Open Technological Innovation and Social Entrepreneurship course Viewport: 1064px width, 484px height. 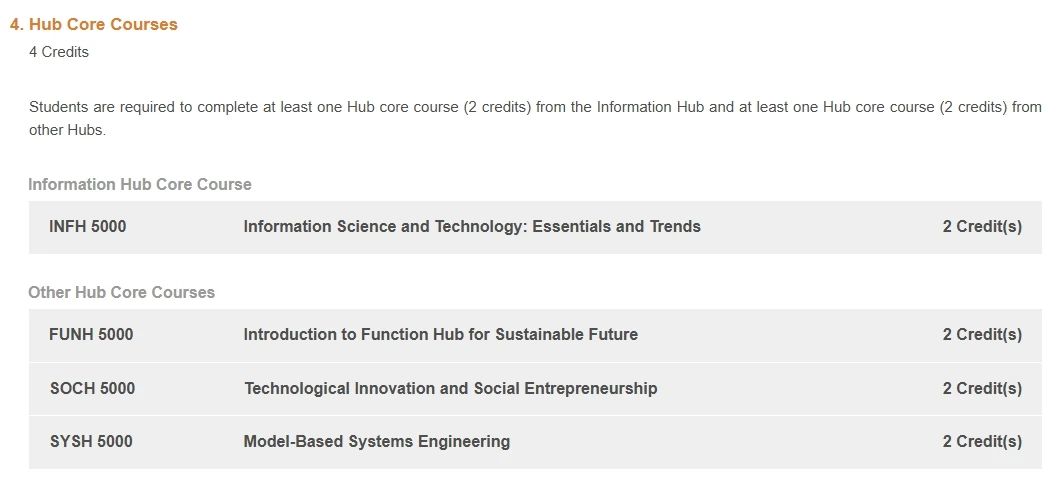point(450,388)
